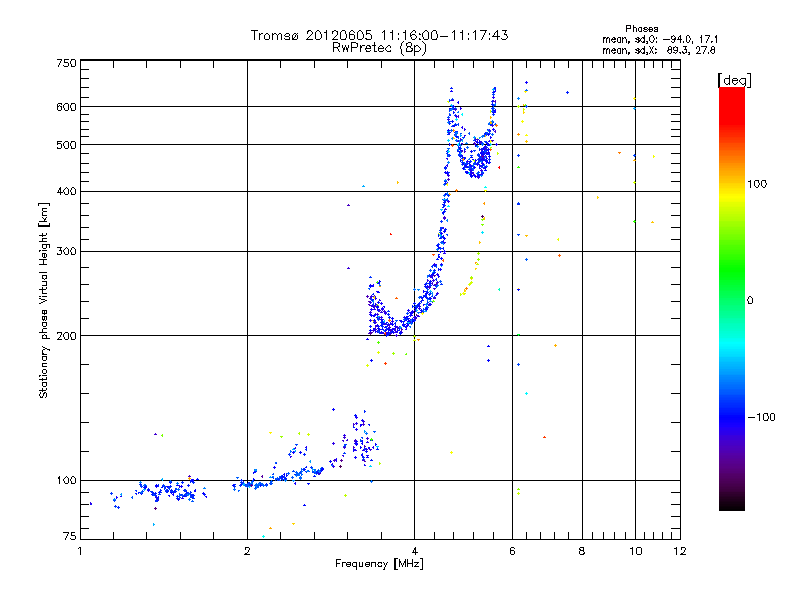This screenshot has height=600, width=800.
Task: Click the 'mean, sd,X: 89.3, 27.8' line
Action: point(659,50)
